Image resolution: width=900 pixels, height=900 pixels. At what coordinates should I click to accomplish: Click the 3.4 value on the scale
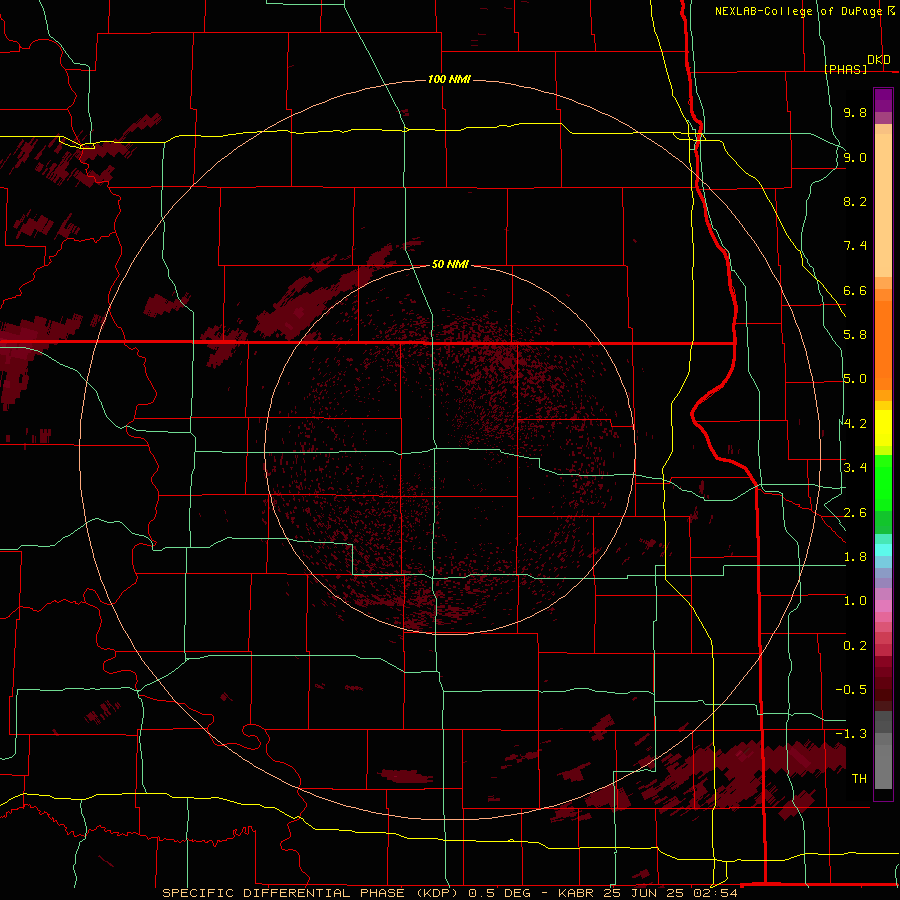coord(855,468)
